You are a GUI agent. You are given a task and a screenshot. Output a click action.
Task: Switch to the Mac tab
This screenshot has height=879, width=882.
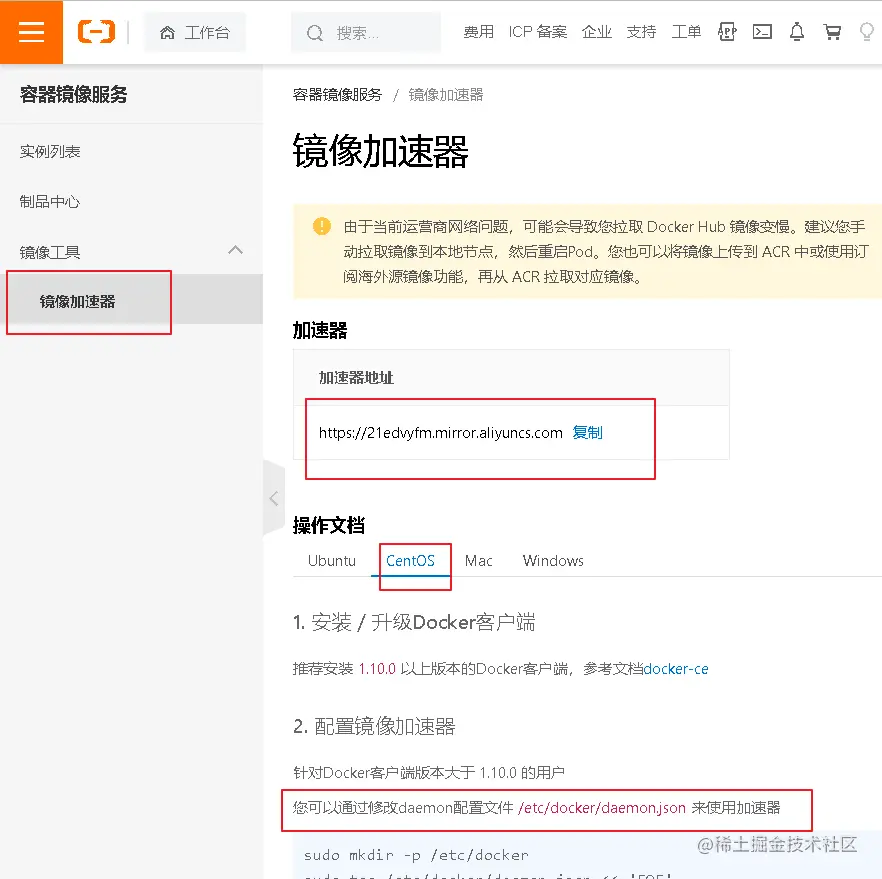tap(479, 561)
